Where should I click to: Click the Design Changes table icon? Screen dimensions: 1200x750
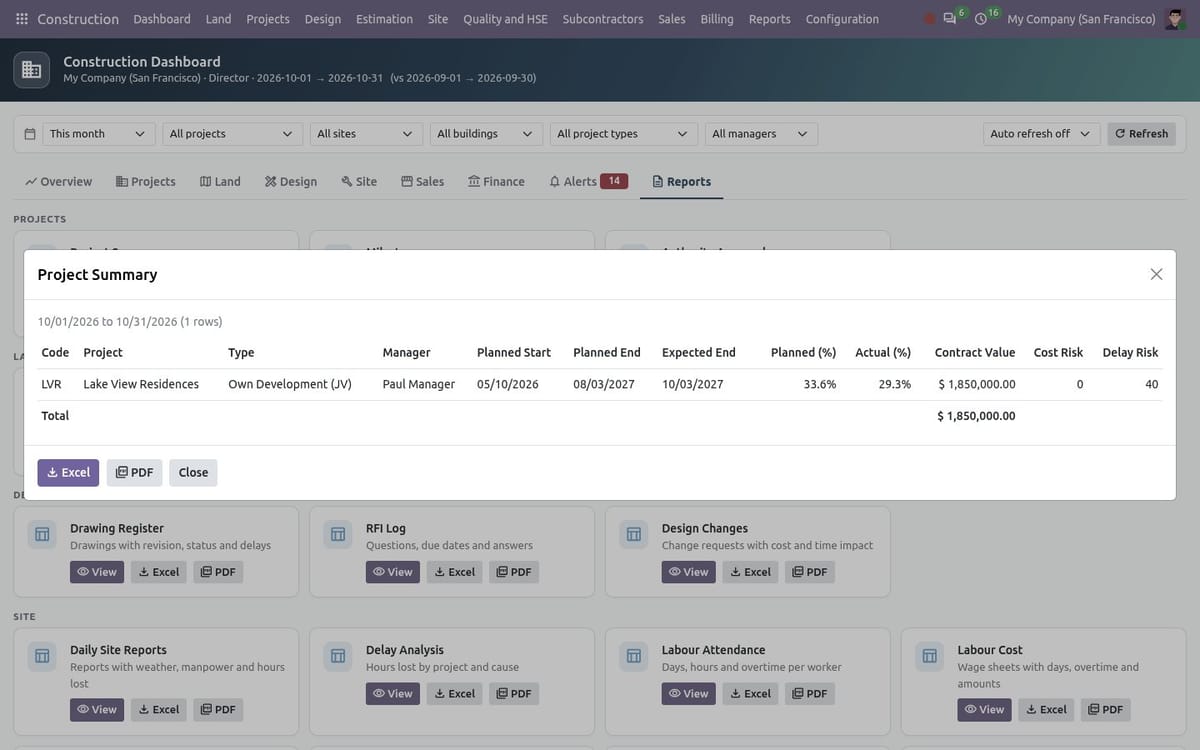(634, 535)
